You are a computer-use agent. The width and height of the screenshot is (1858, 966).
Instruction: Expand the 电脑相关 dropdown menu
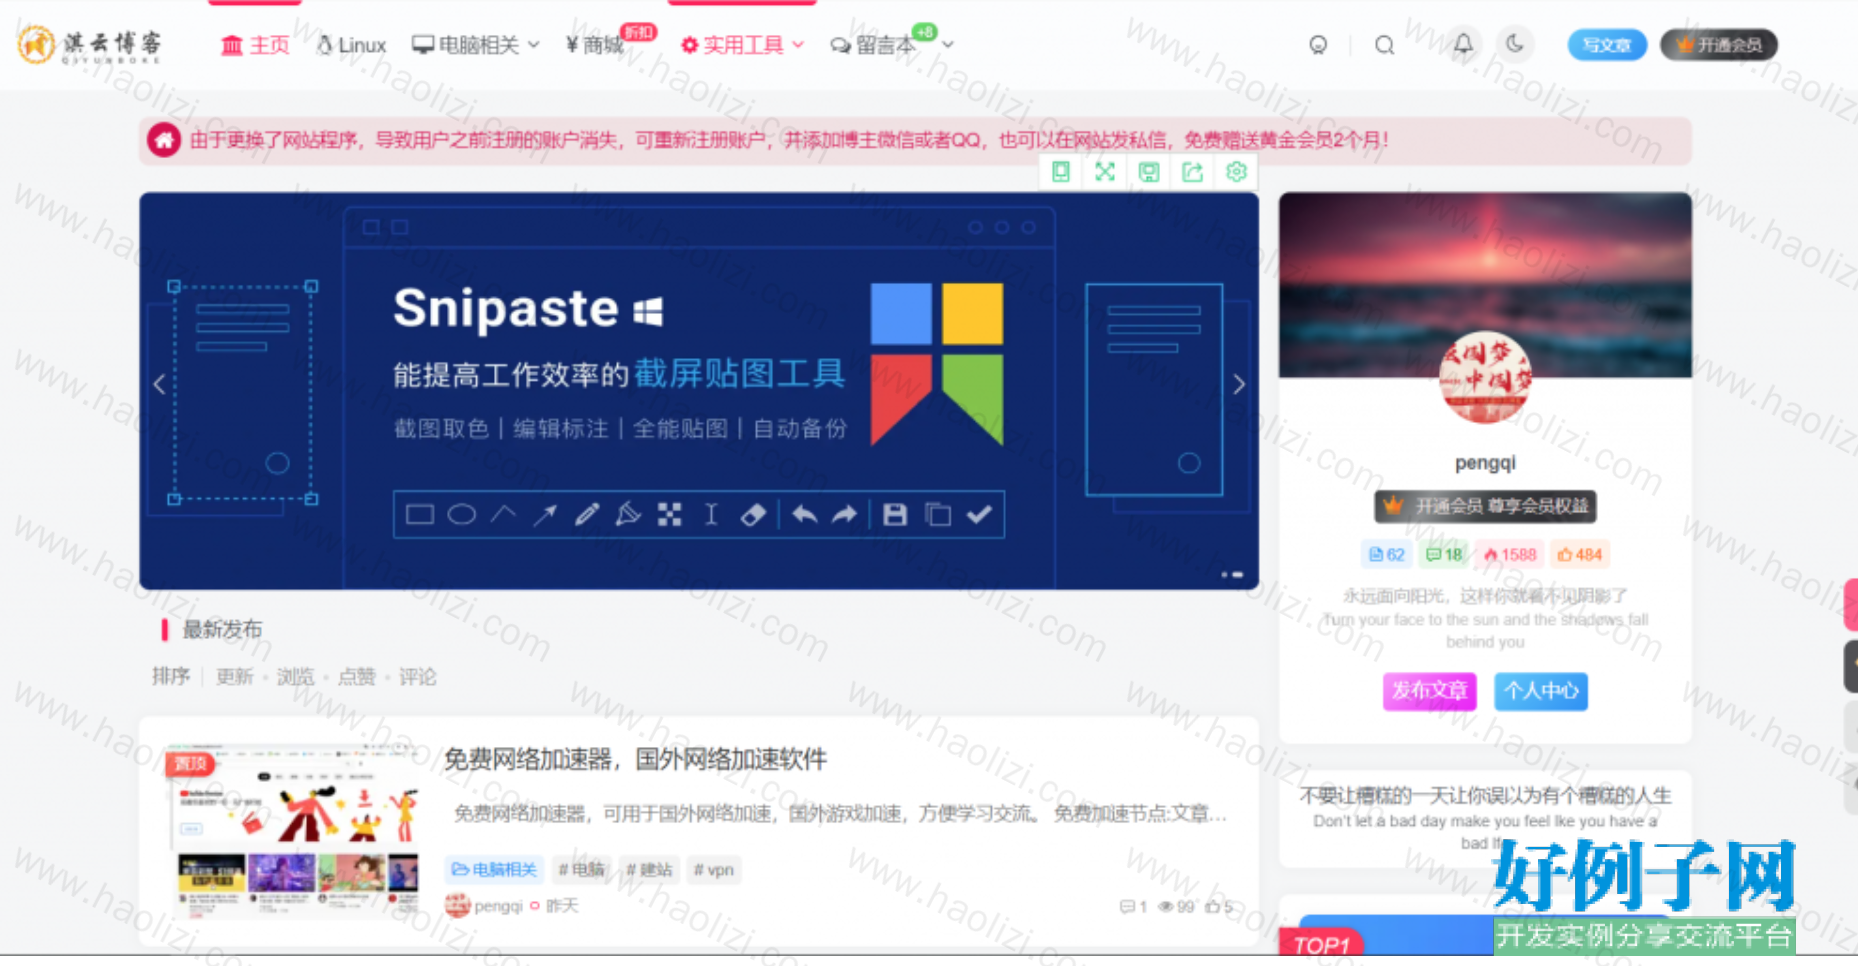tap(476, 45)
